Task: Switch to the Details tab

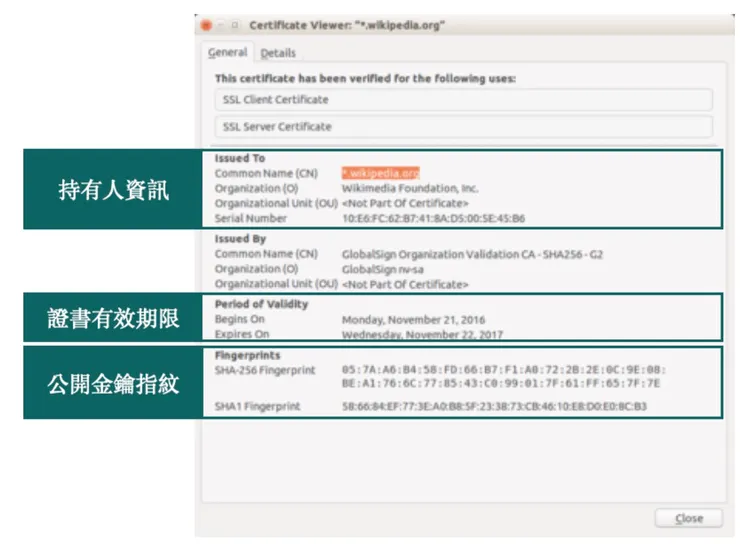Action: point(278,53)
